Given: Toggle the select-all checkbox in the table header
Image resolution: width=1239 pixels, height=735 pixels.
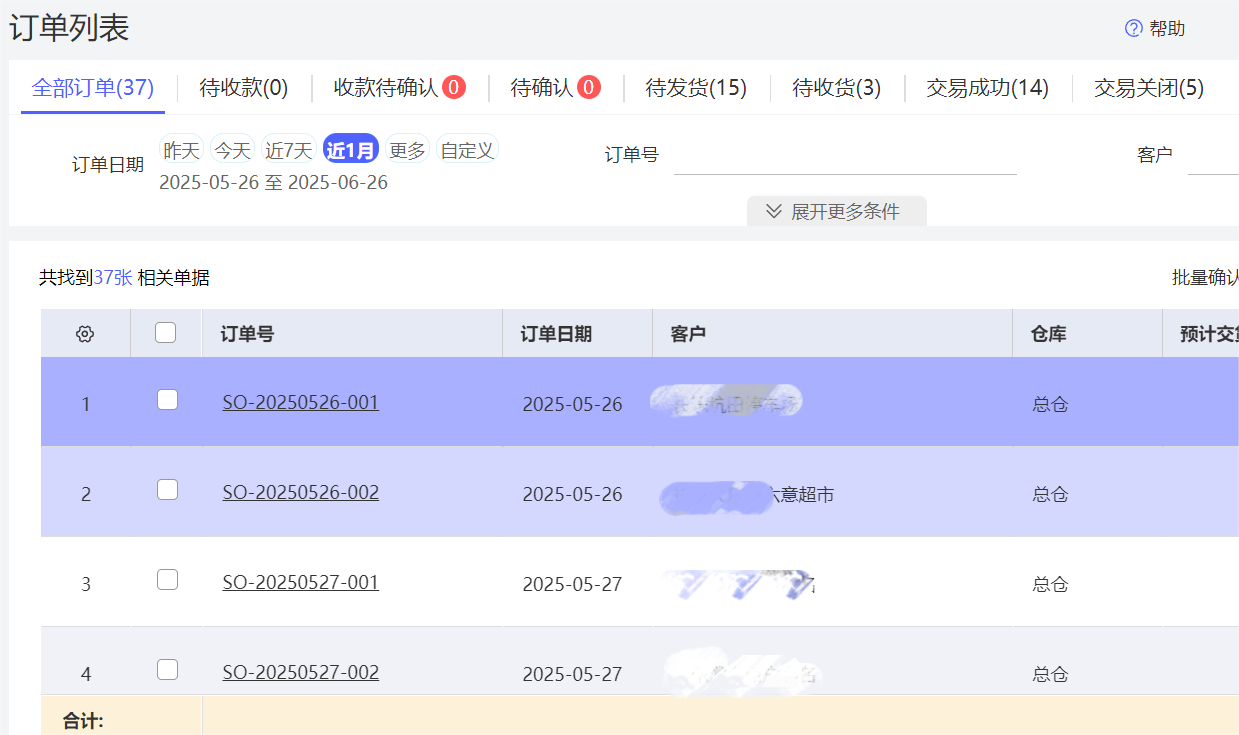Looking at the screenshot, I should 166,333.
